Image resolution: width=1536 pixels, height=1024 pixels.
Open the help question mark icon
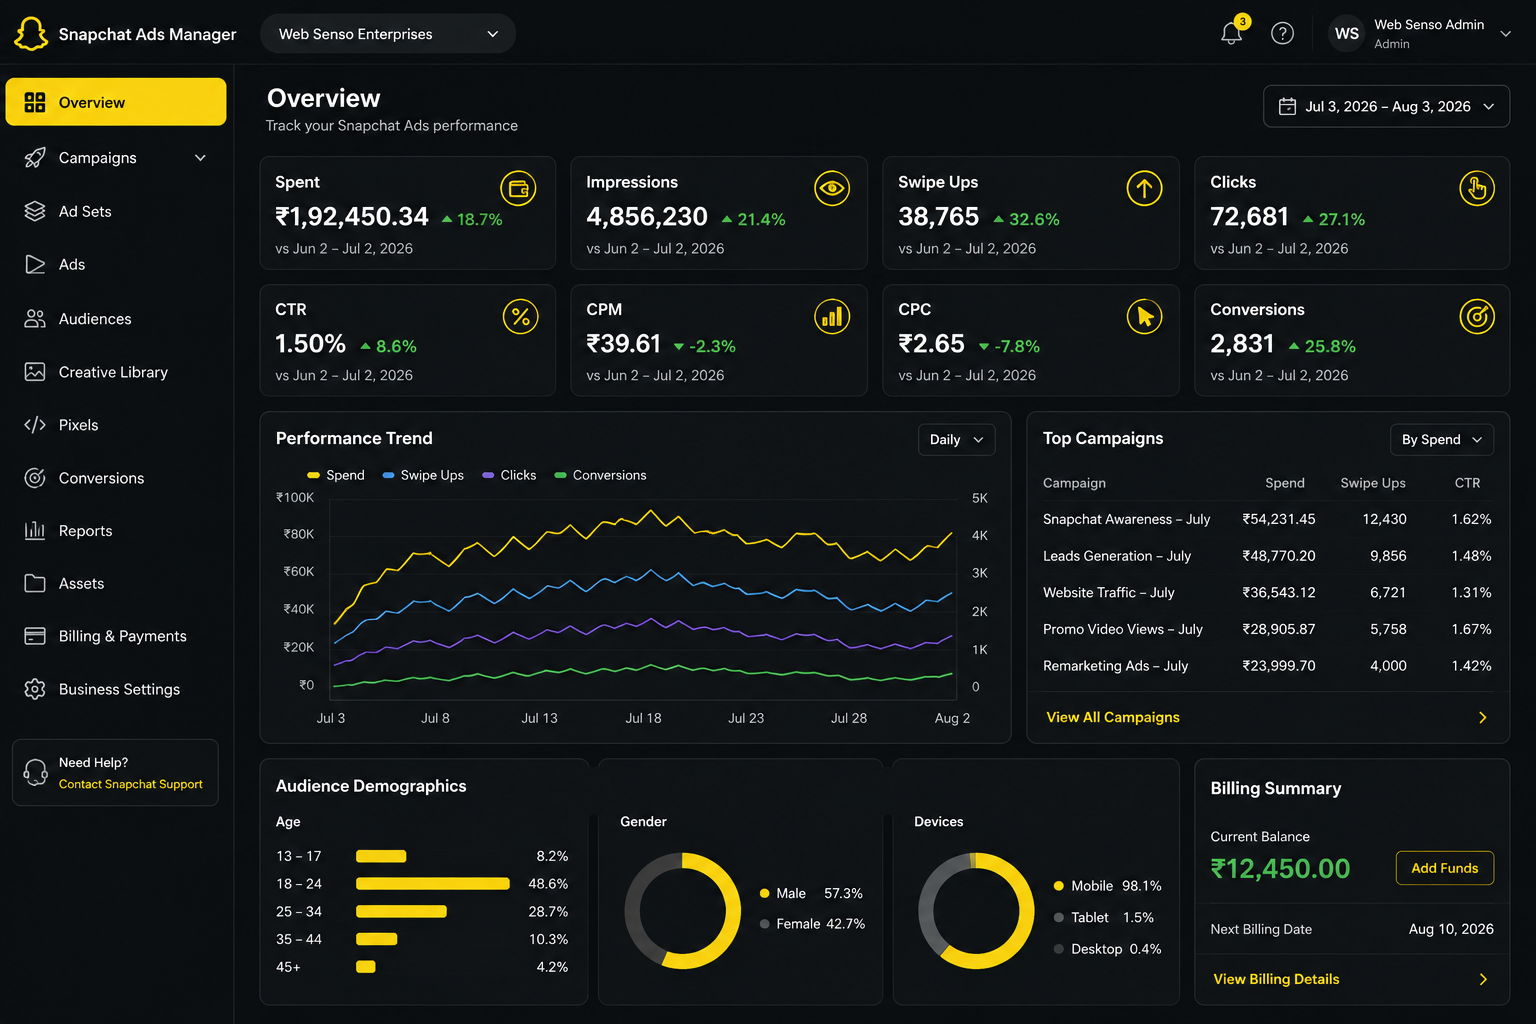tap(1282, 33)
